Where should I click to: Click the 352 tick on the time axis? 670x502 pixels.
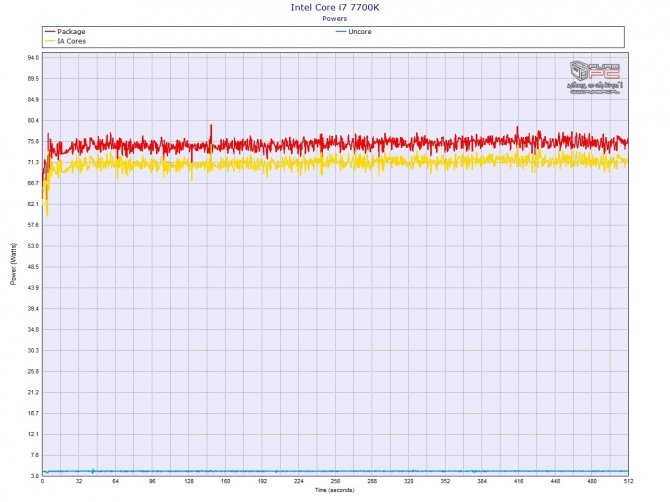click(x=445, y=481)
